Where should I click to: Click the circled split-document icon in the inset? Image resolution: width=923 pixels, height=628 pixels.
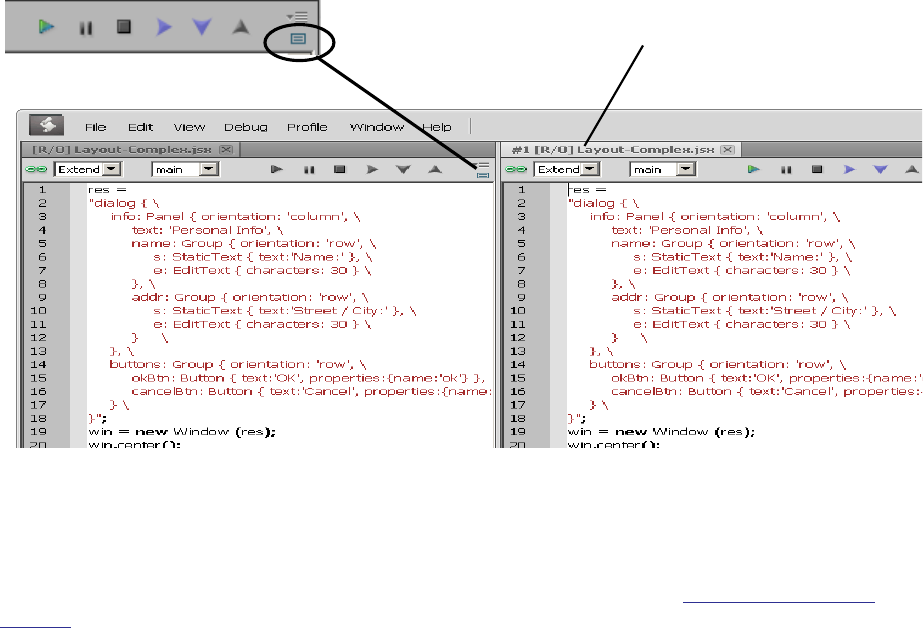tap(298, 39)
